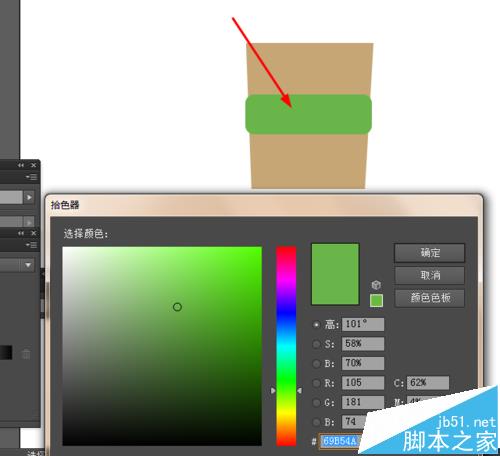Click the 选择颜色: label text
500x456 pixels.
coord(86,234)
